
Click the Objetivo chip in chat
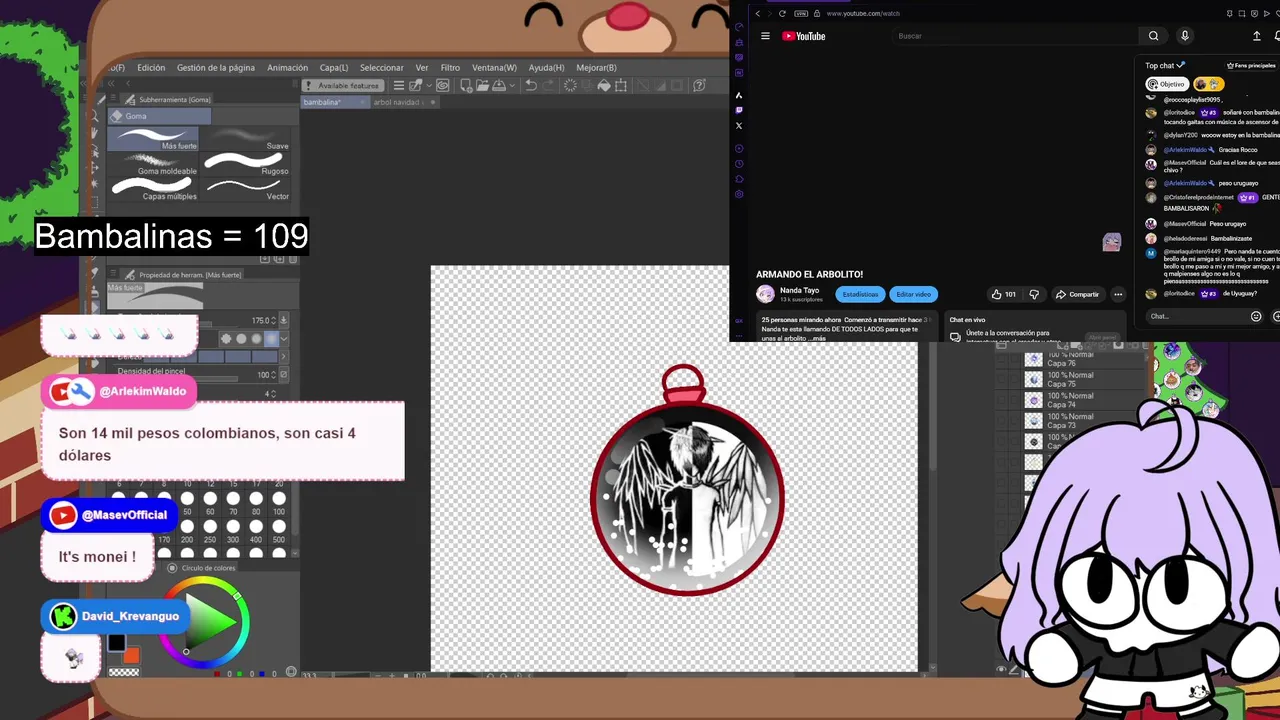pos(1167,84)
